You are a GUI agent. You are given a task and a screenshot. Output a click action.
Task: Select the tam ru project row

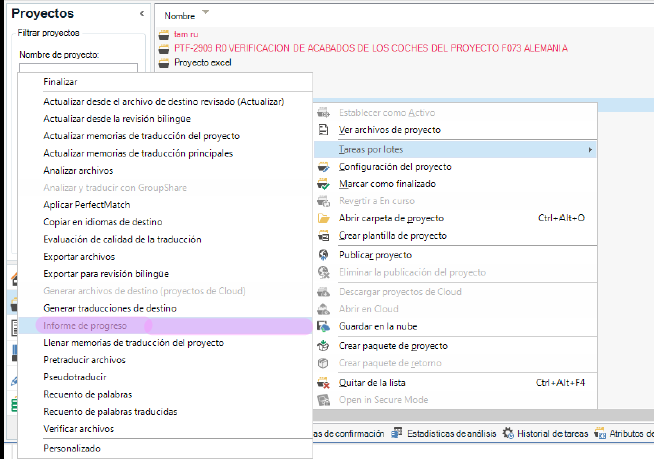405,35
